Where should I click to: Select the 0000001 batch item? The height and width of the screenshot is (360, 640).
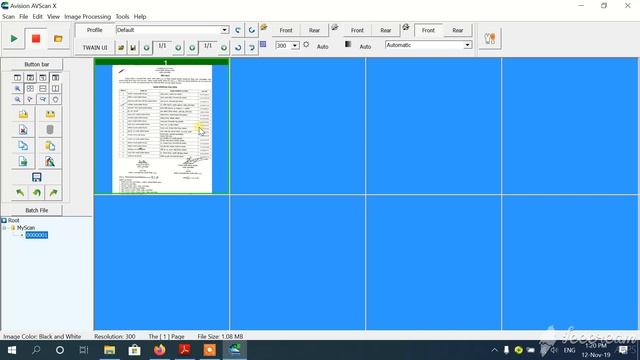37,235
